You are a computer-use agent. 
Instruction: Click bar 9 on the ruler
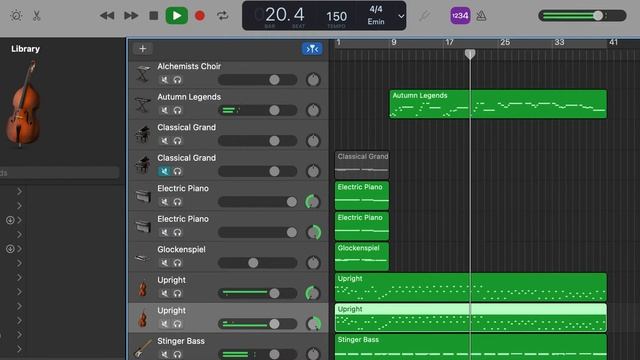tap(394, 42)
